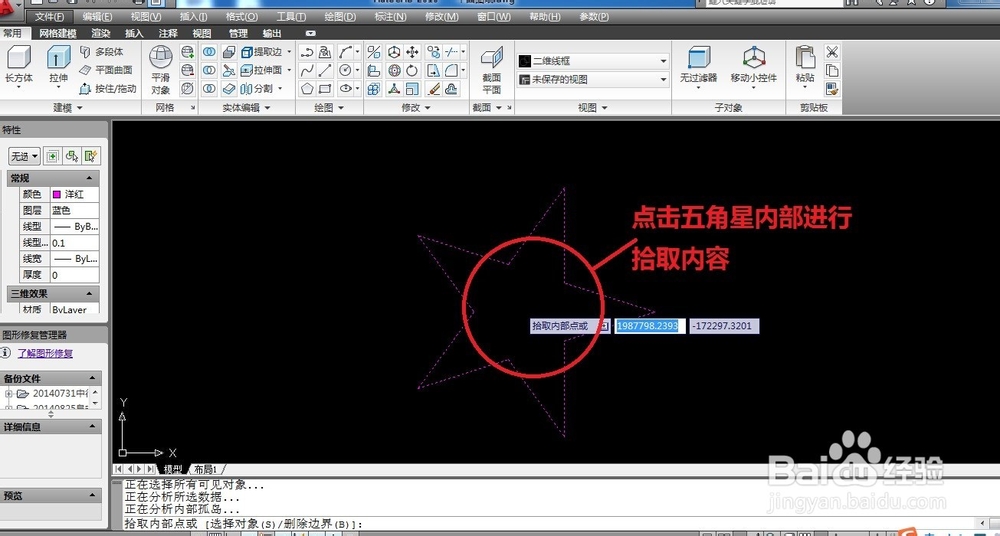Click the 线型比例 value 0.1 field

click(75, 242)
